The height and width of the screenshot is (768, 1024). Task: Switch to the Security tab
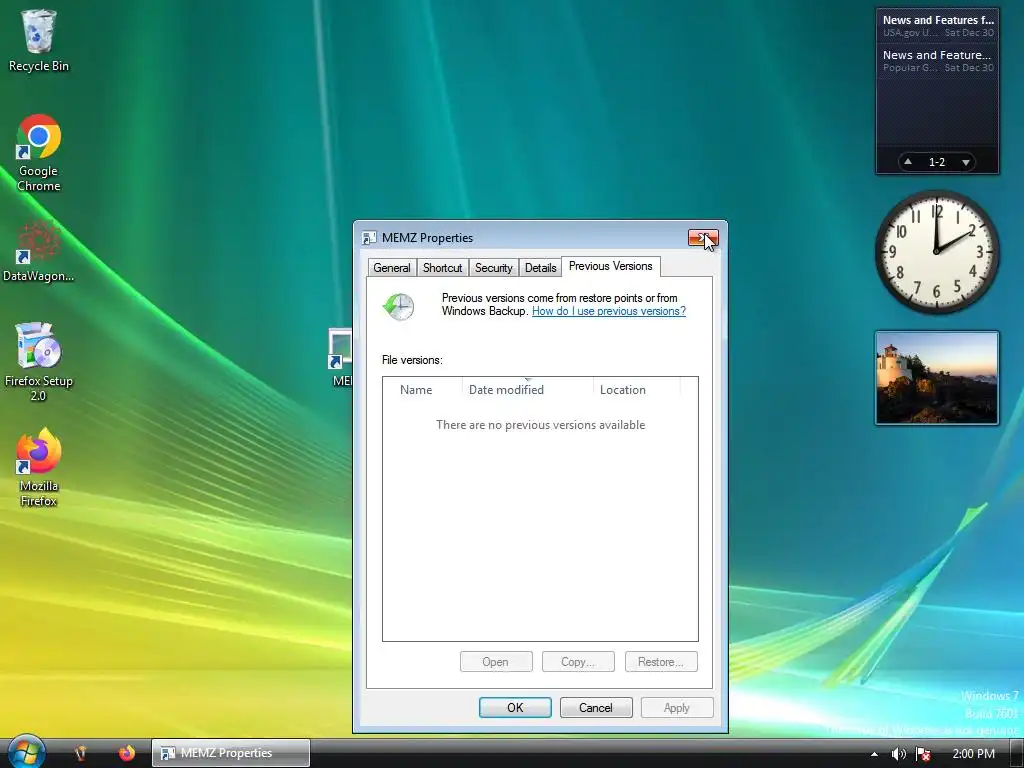coord(494,268)
